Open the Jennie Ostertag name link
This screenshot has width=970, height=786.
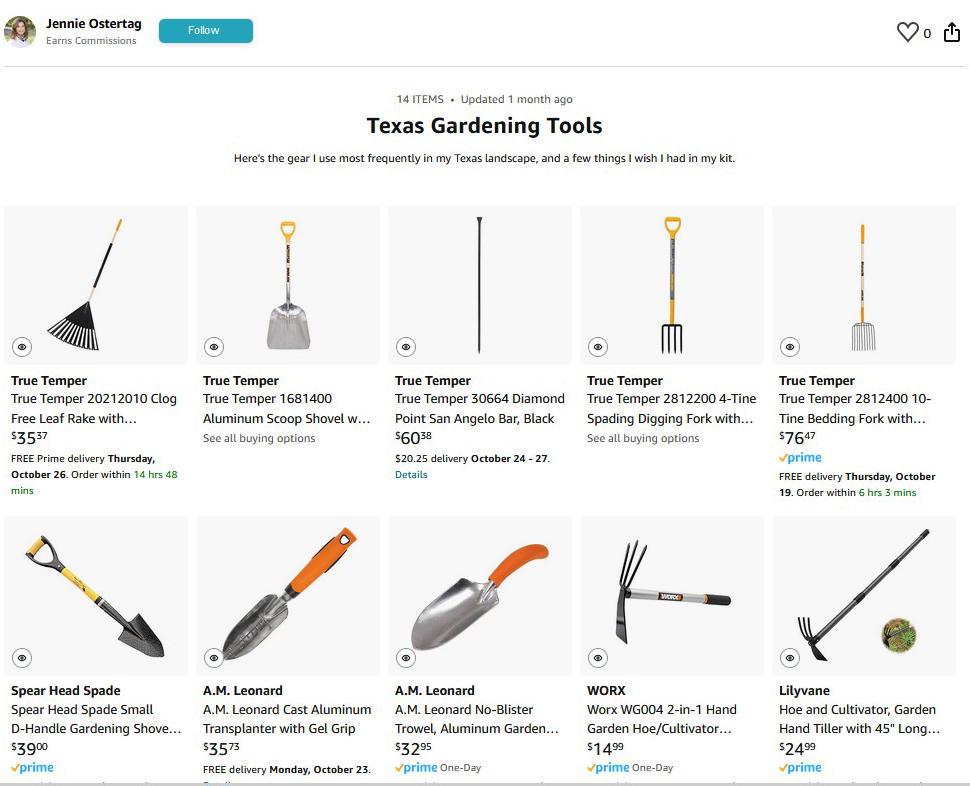(x=93, y=24)
